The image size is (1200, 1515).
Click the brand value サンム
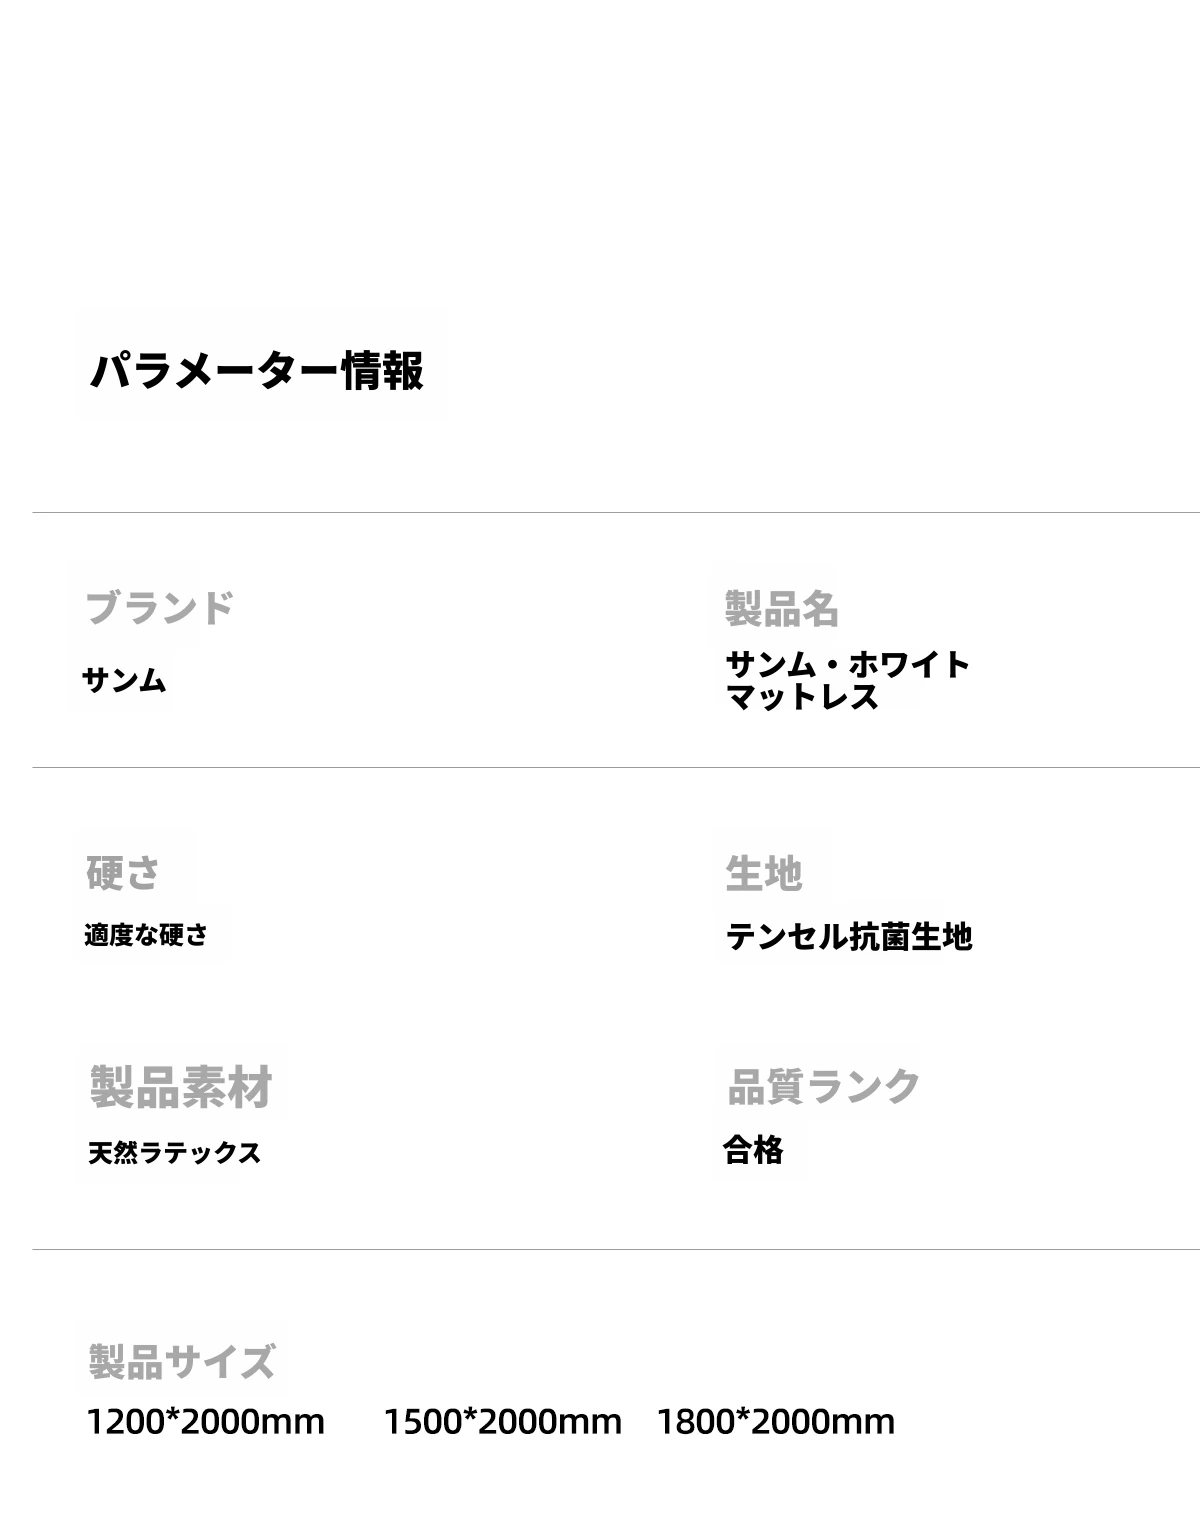[x=124, y=681]
